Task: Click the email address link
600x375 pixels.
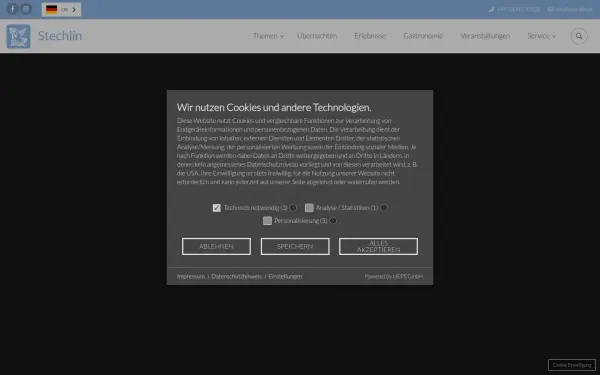Action: pos(570,9)
